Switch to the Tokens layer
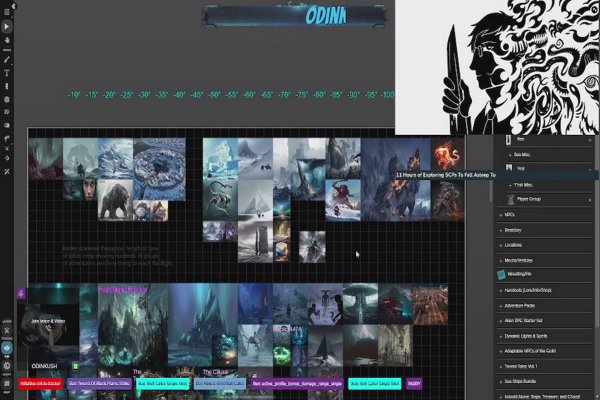The image size is (600, 400). pyautogui.click(x=7, y=330)
